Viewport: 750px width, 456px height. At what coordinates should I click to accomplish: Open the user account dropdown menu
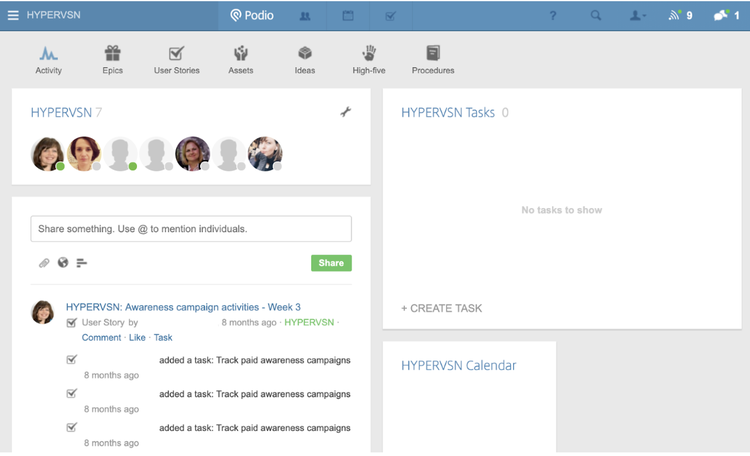(x=638, y=16)
